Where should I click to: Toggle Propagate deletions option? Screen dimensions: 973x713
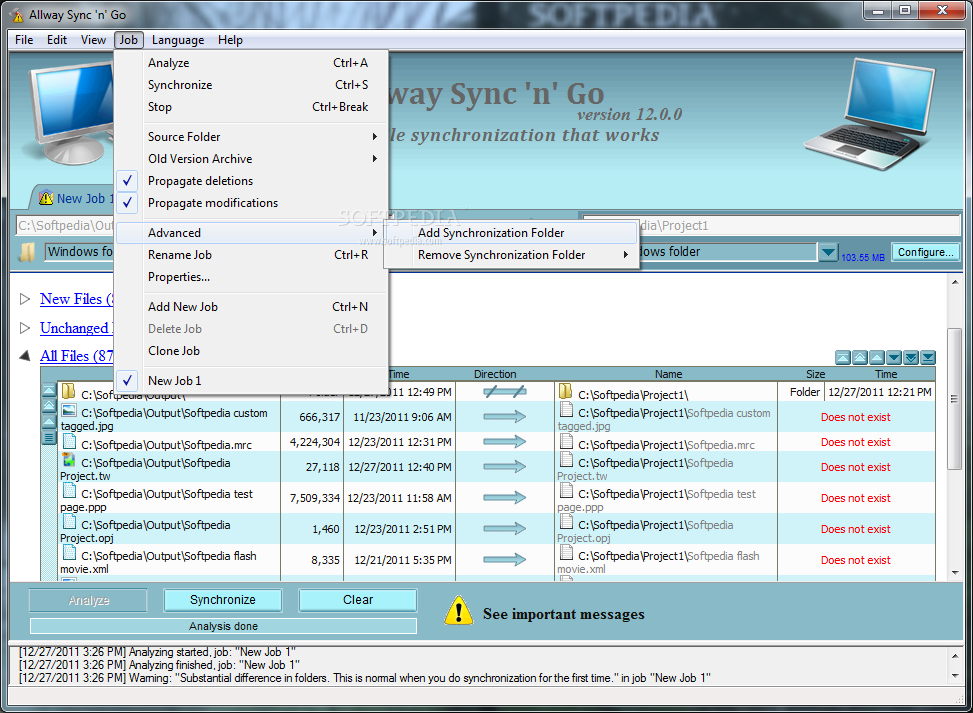point(251,181)
